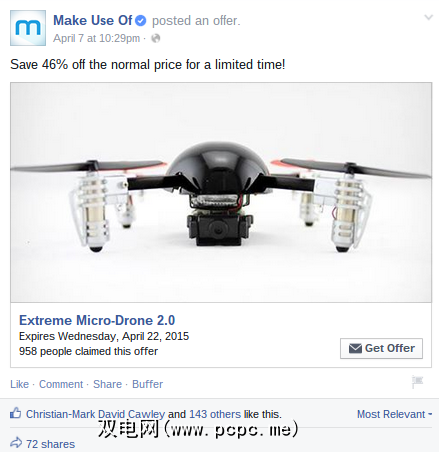This screenshot has width=439, height=452.
Task: Click the Buffer link
Action: tap(147, 384)
